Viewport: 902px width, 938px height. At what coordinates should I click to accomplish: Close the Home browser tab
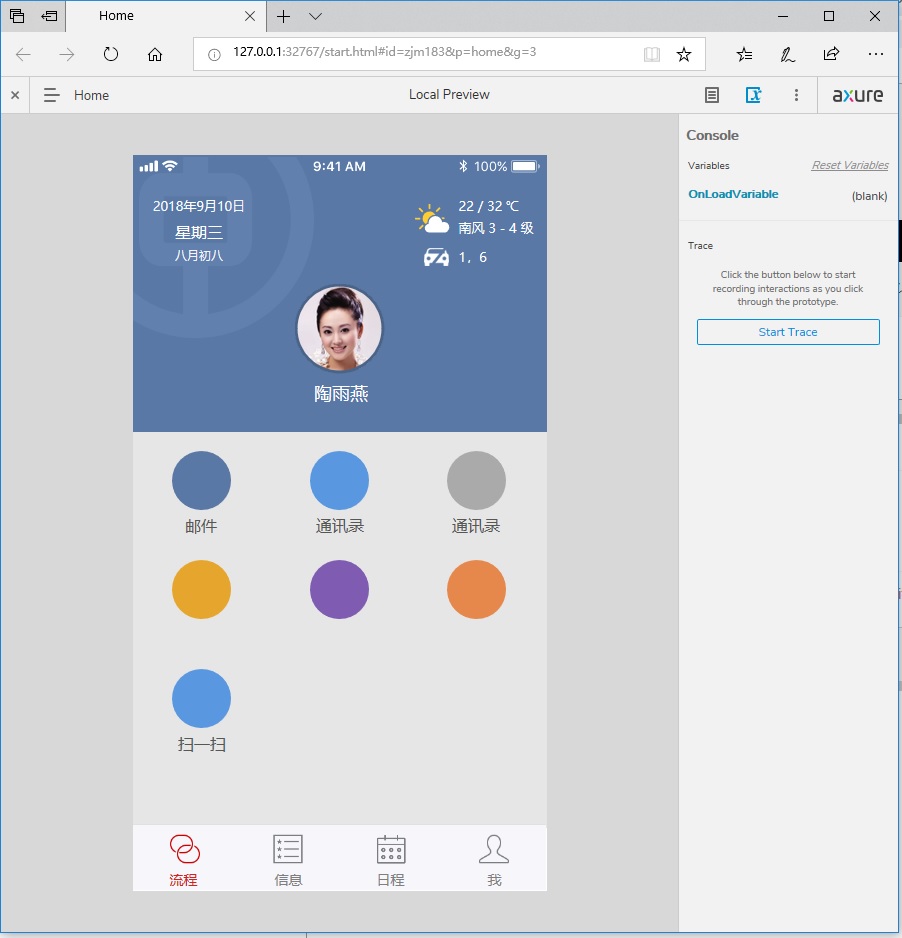coord(250,16)
